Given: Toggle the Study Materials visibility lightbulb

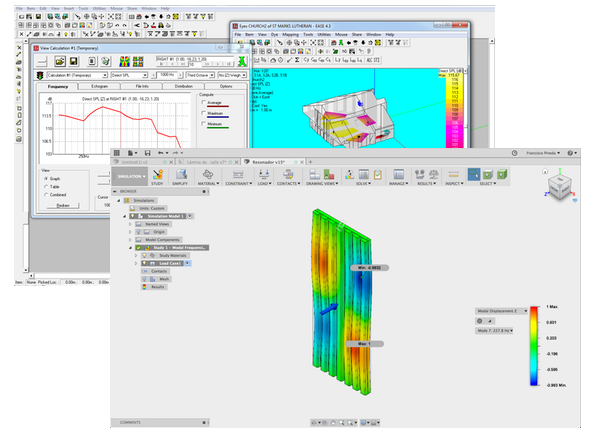Looking at the screenshot, I should [144, 256].
